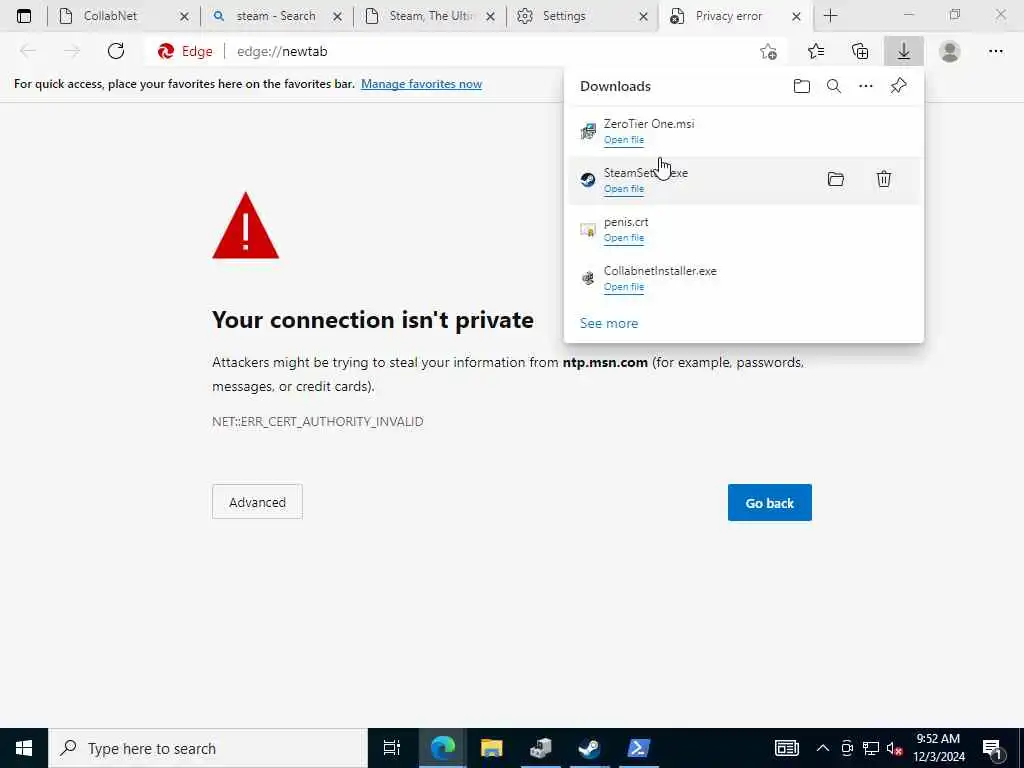Show hidden system tray icons
Screen dimensions: 1024x768
coord(823,748)
